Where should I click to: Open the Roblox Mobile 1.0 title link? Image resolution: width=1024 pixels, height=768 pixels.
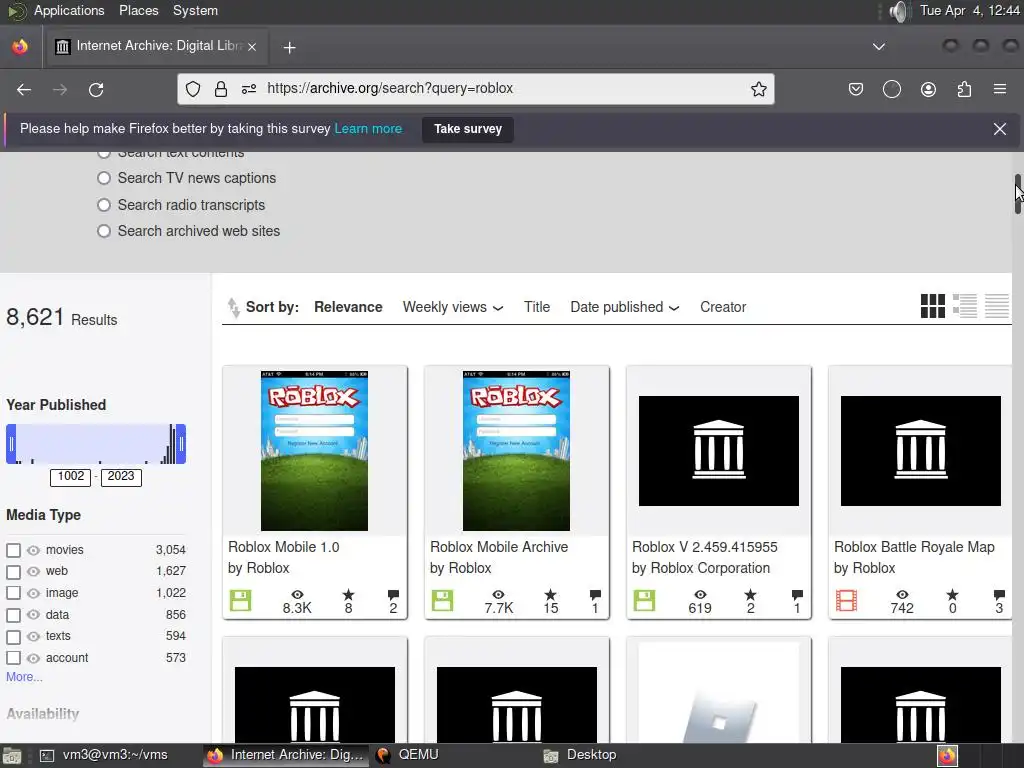click(283, 547)
